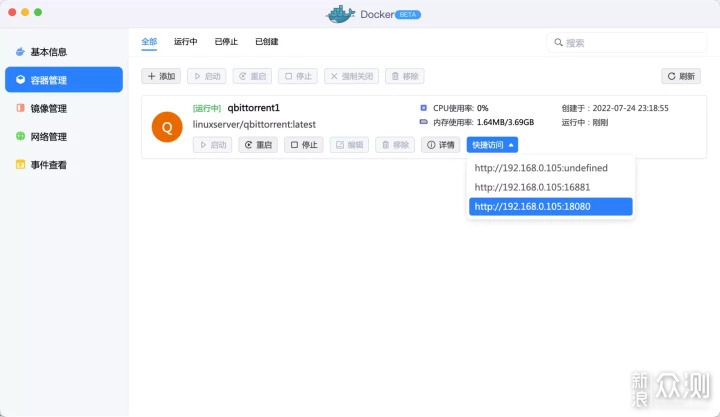
Task: Click the BETA badge in title
Action: pos(408,15)
